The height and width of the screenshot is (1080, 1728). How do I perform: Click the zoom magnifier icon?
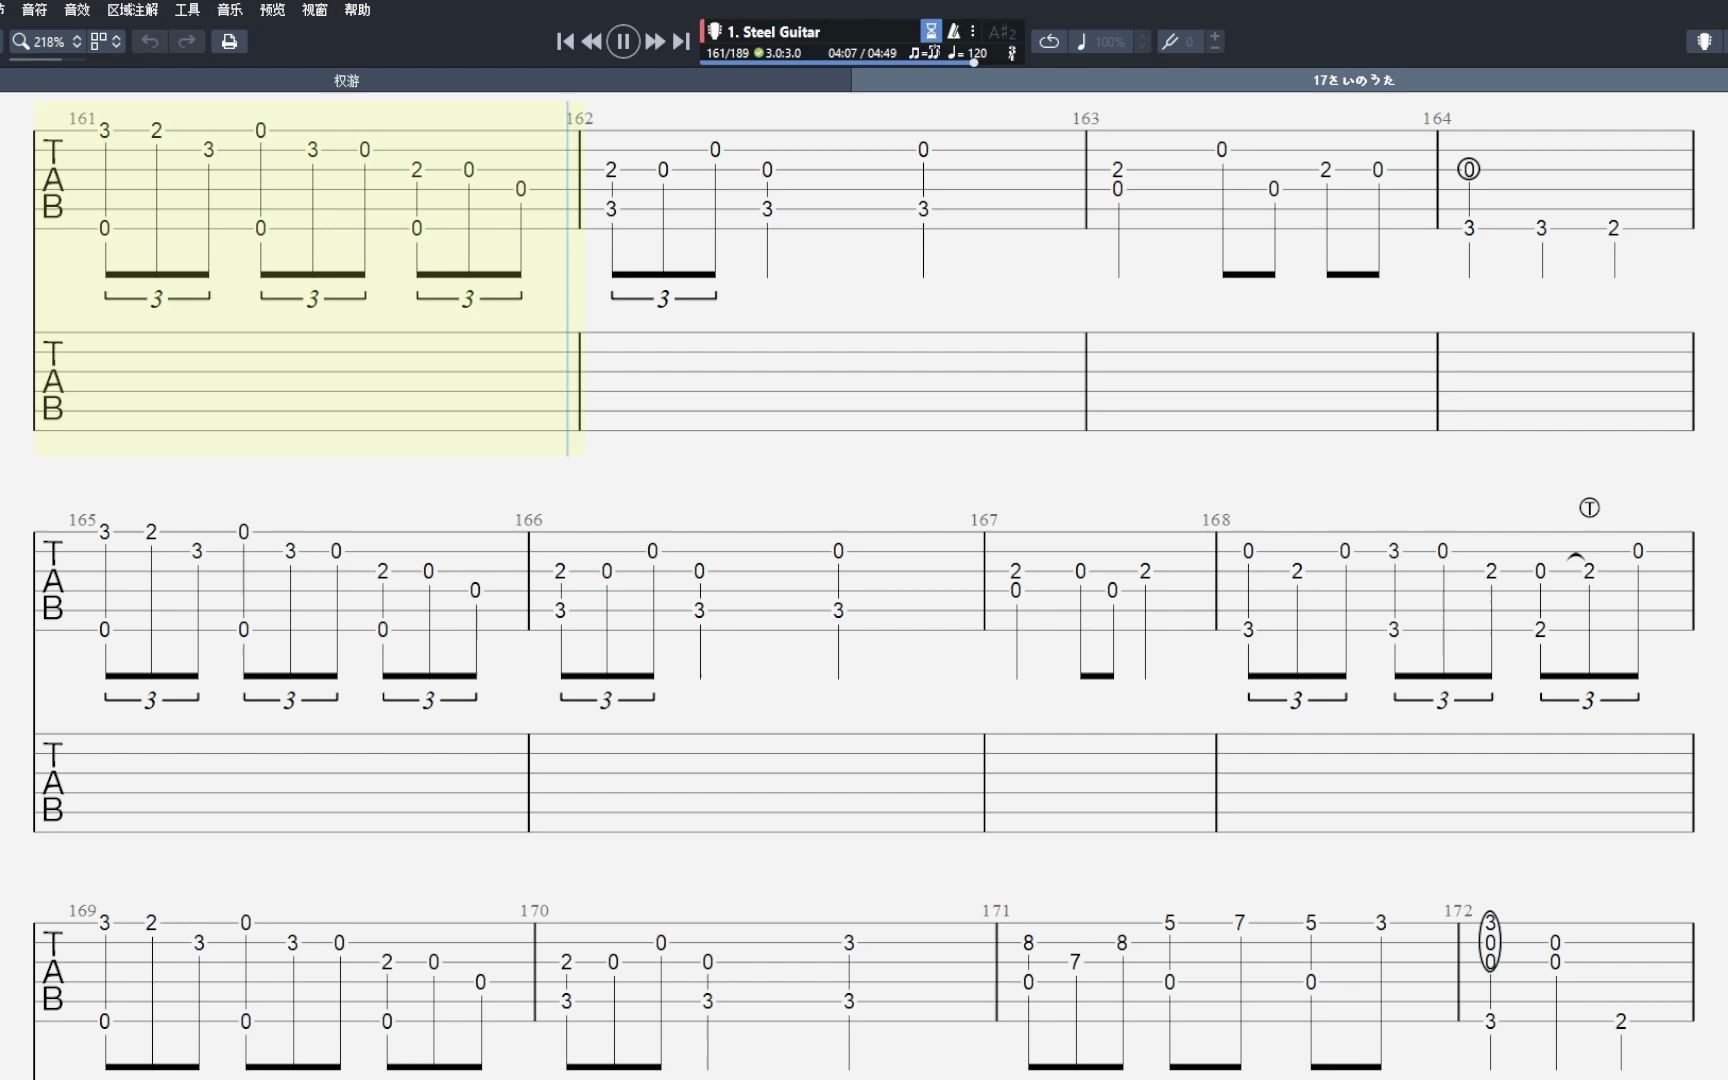tap(20, 41)
